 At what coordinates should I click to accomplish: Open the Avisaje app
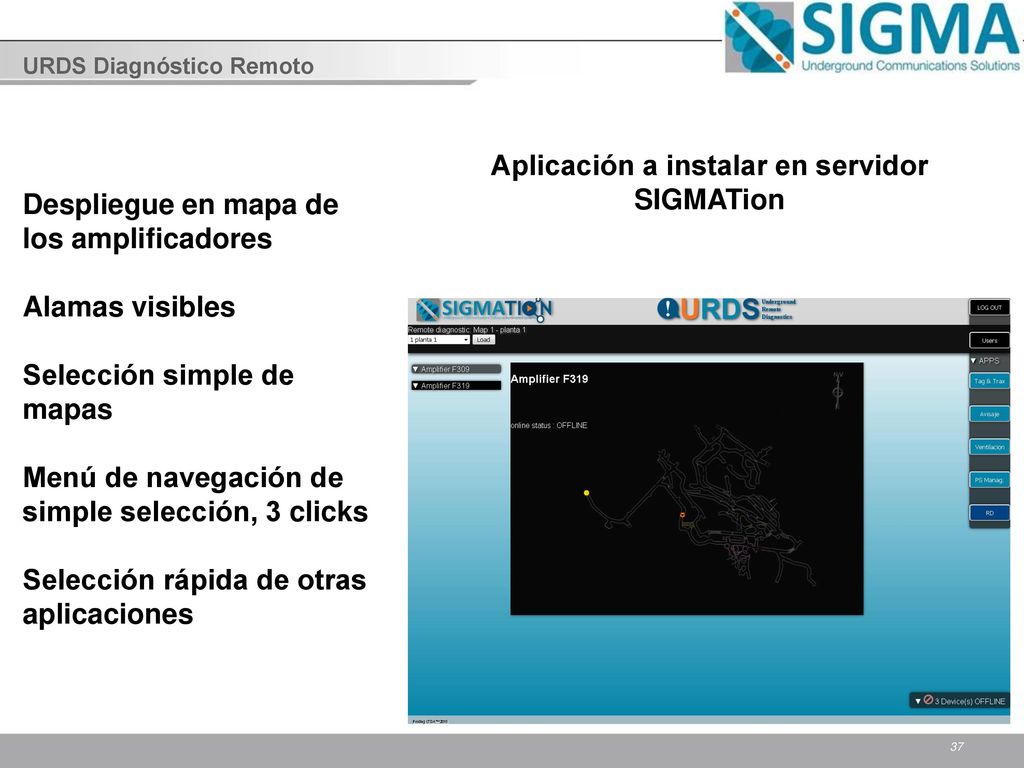tap(989, 414)
